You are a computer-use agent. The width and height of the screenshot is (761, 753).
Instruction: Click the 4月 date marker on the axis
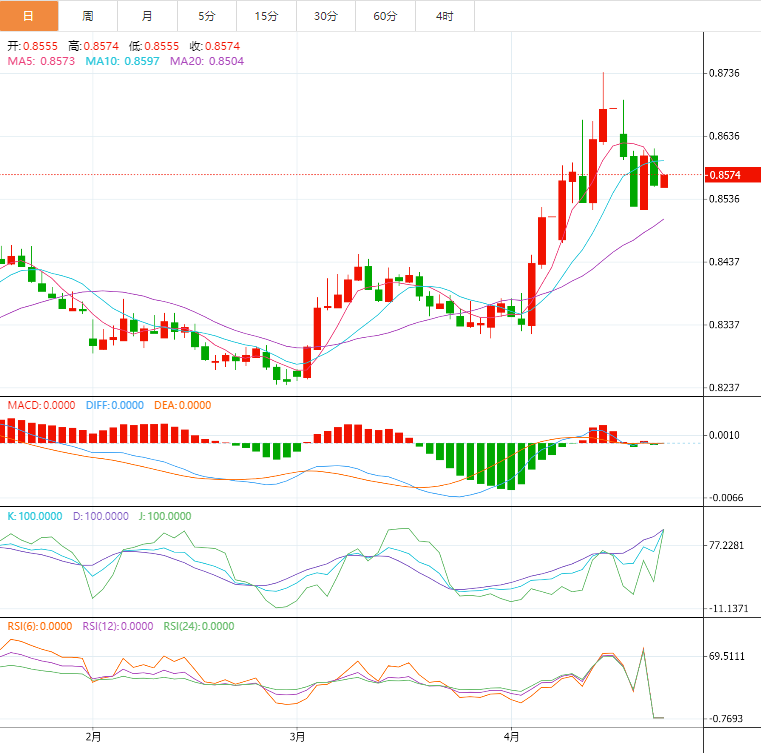click(511, 737)
